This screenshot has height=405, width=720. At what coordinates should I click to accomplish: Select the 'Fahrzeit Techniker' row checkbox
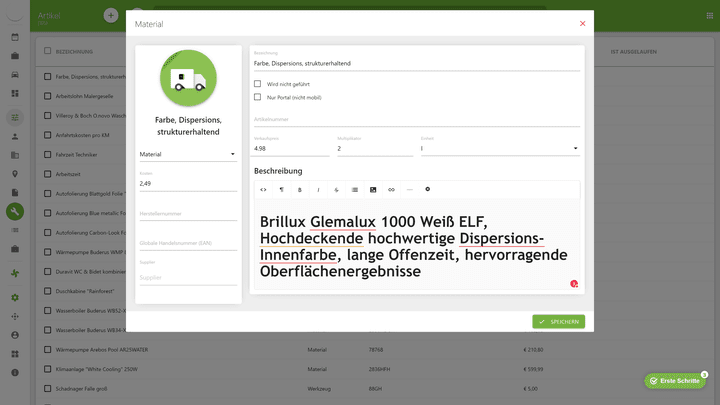tap(47, 155)
